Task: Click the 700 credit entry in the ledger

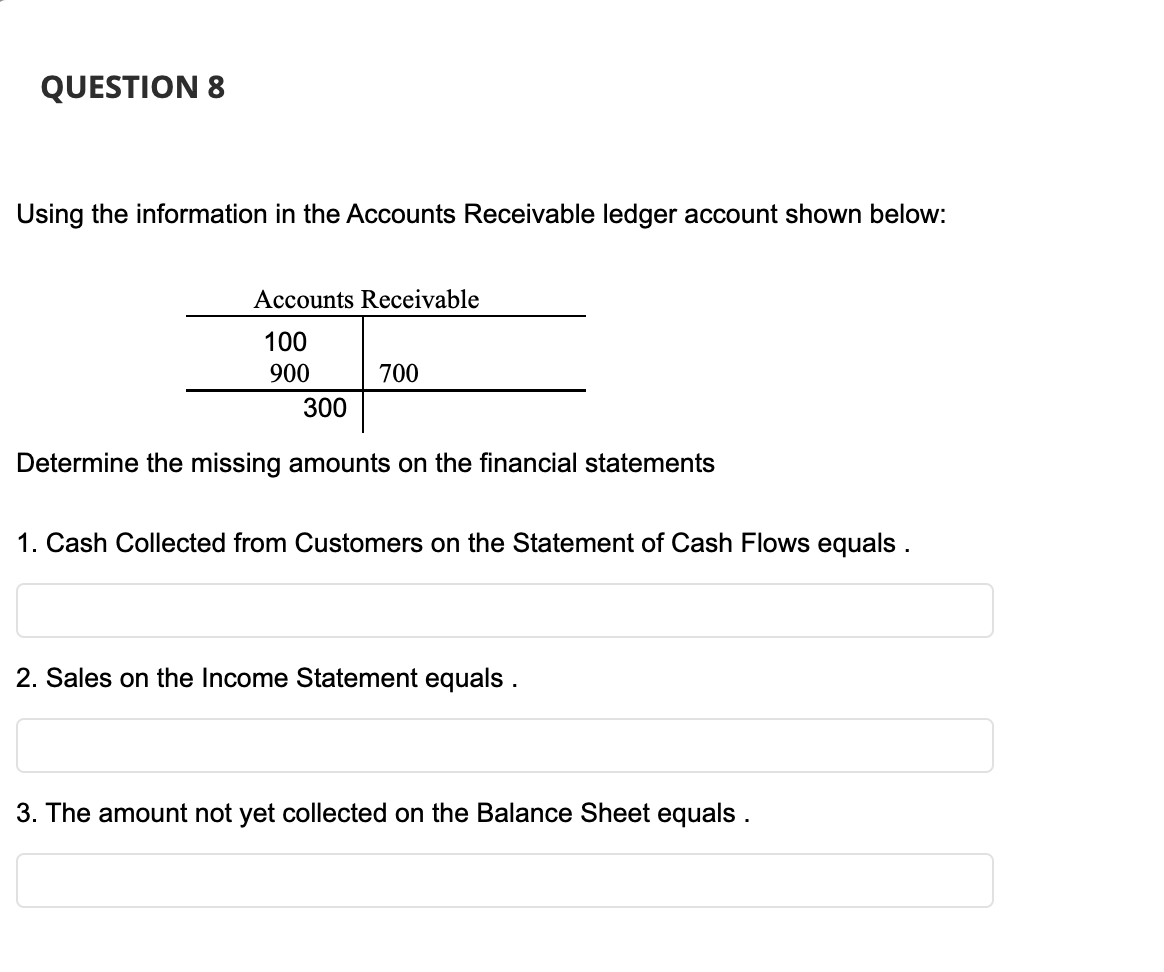Action: click(398, 372)
